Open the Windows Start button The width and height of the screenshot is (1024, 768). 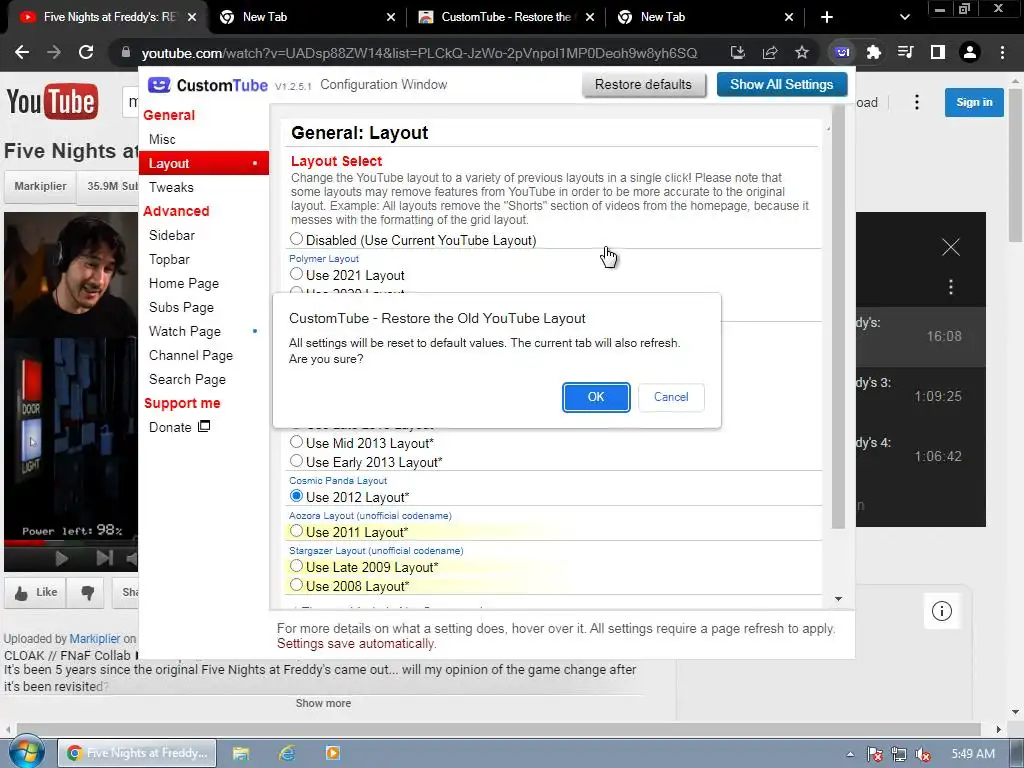(x=26, y=752)
